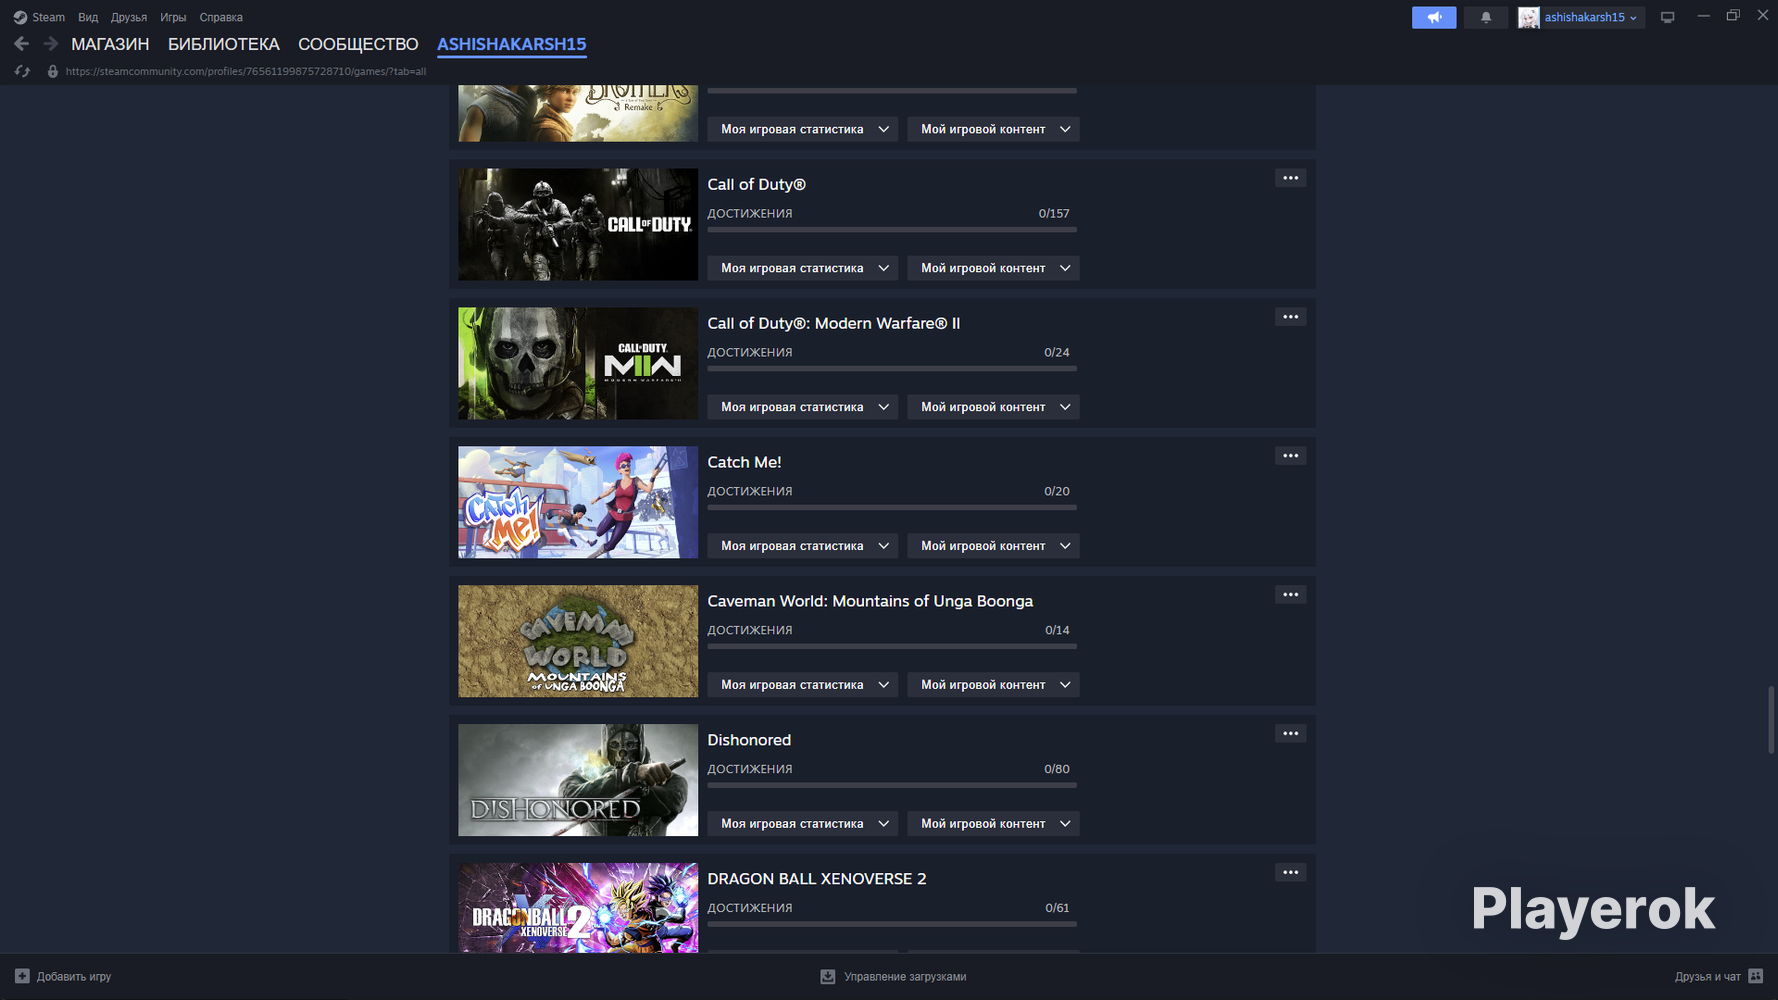Expand 'Моя игровая статистика' for Caveman World
This screenshot has height=1000, width=1778.
click(x=803, y=685)
